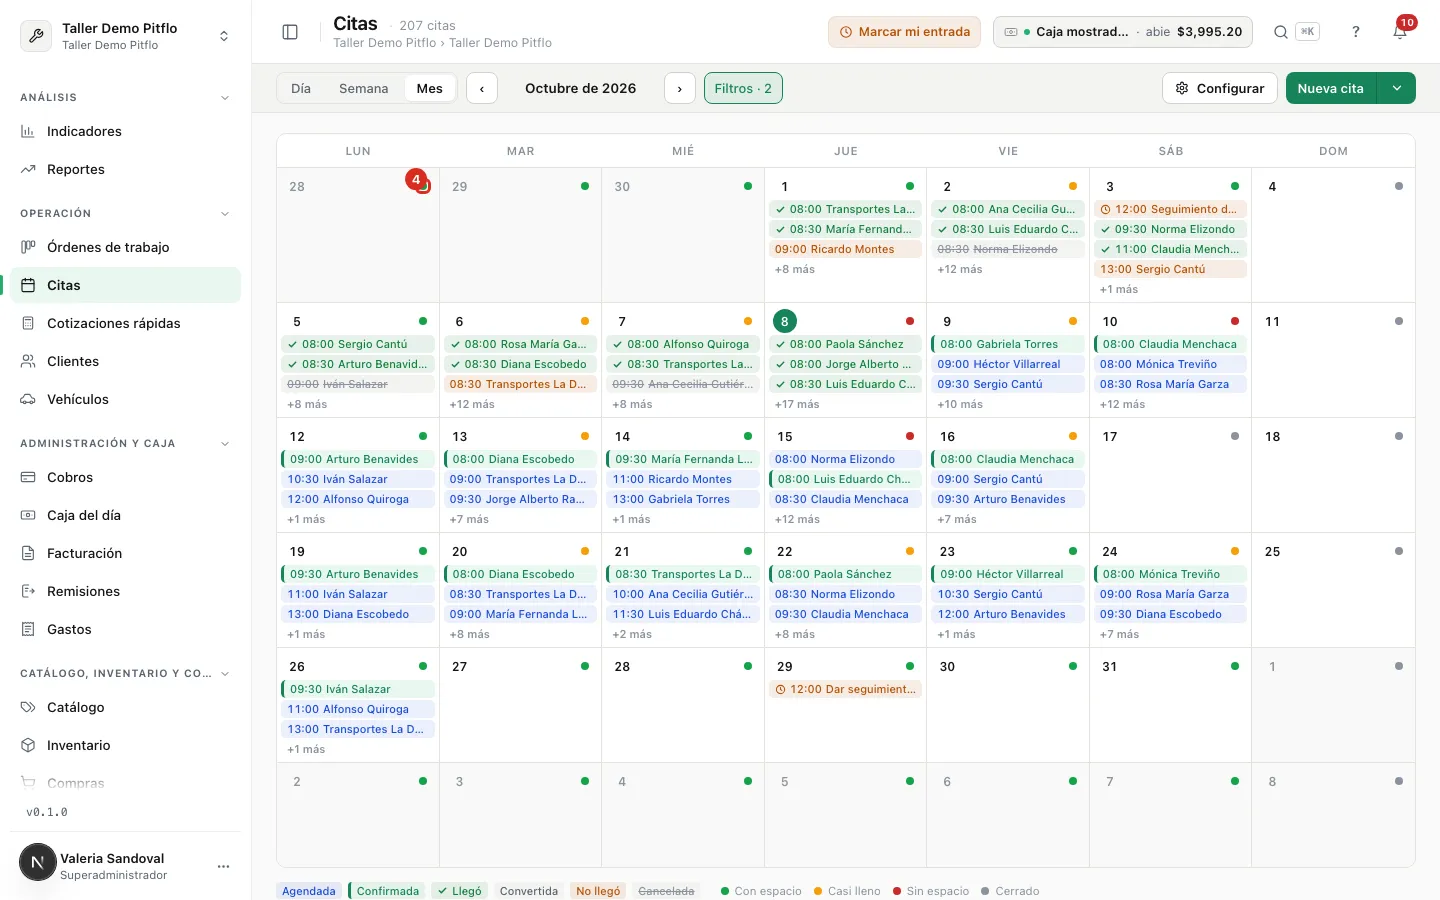Open Filtros · 2 button
The height and width of the screenshot is (900, 1440).
pos(743,88)
